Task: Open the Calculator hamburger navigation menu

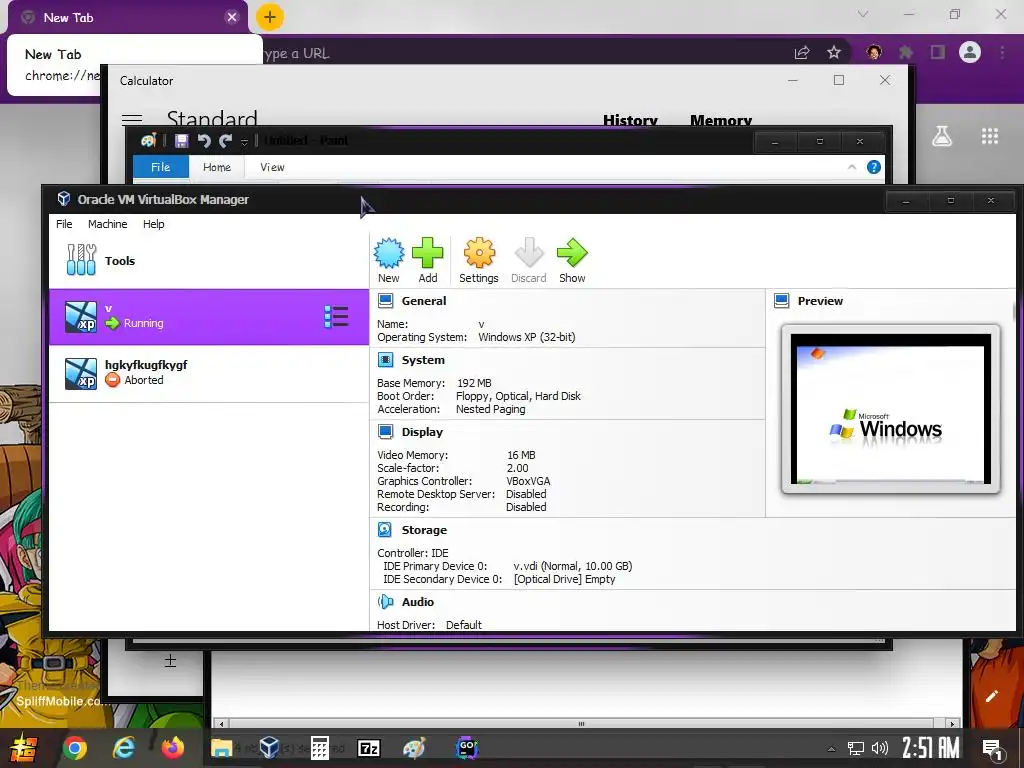Action: point(132,118)
